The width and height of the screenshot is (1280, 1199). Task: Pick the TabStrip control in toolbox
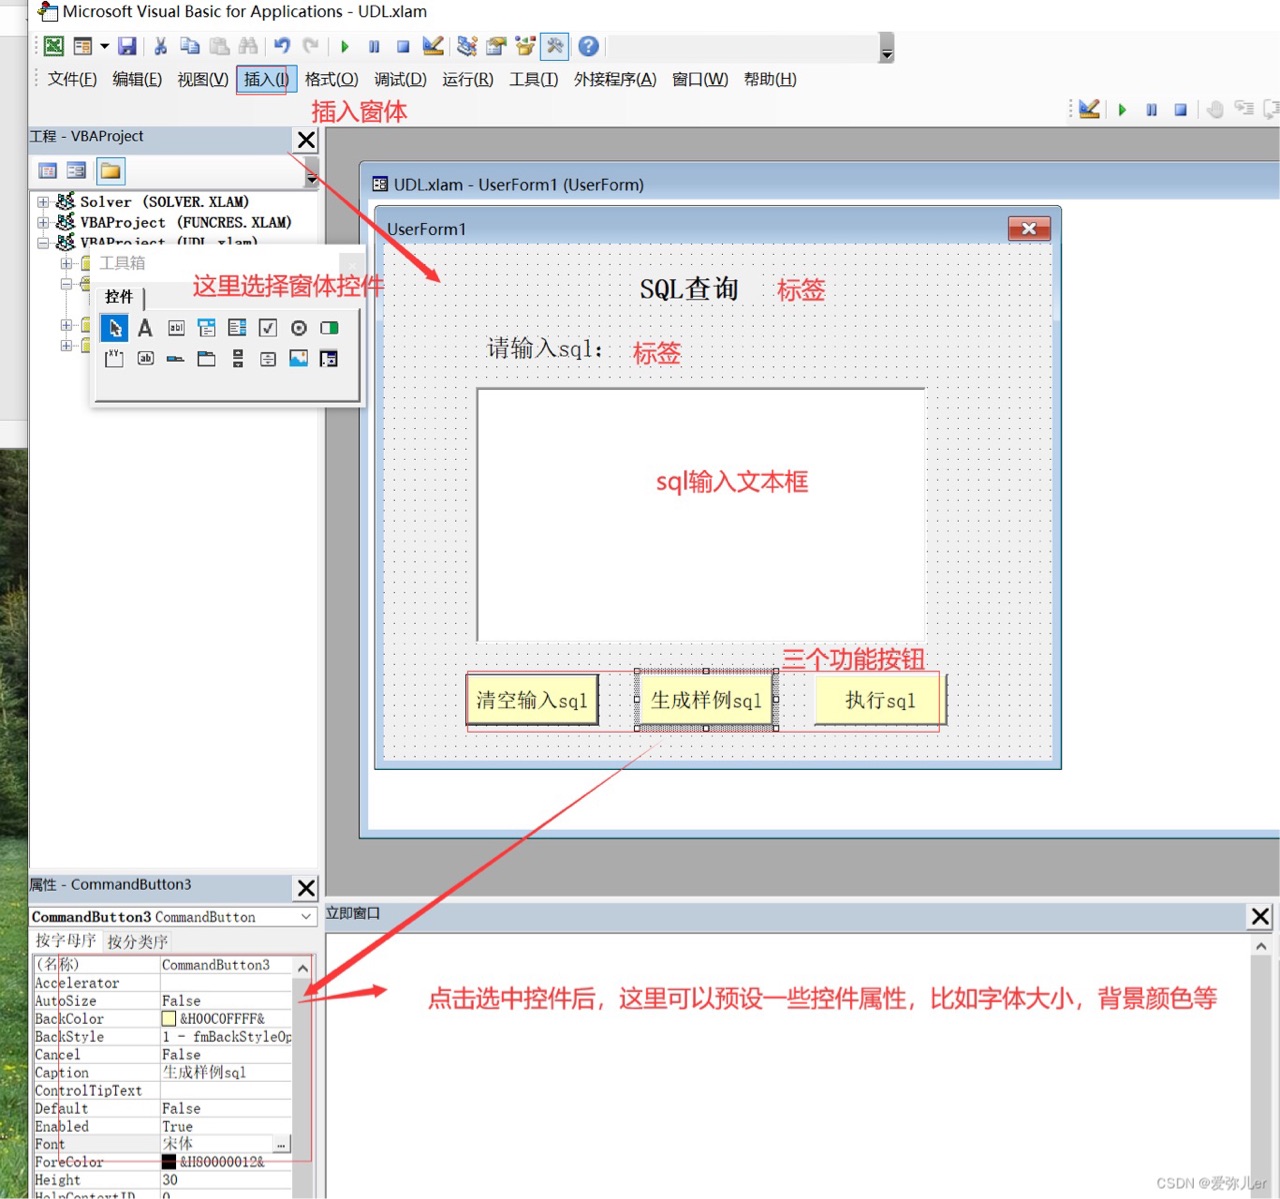[176, 358]
